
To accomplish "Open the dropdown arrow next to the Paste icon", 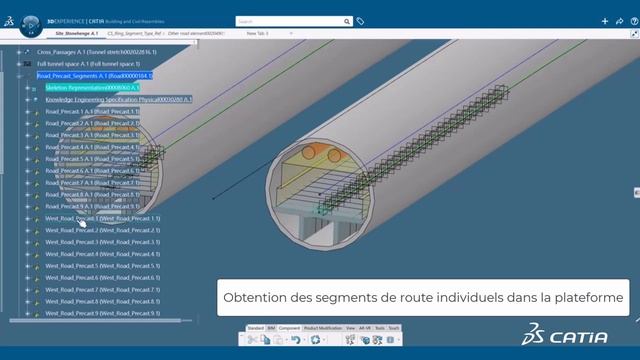I will 286,340.
